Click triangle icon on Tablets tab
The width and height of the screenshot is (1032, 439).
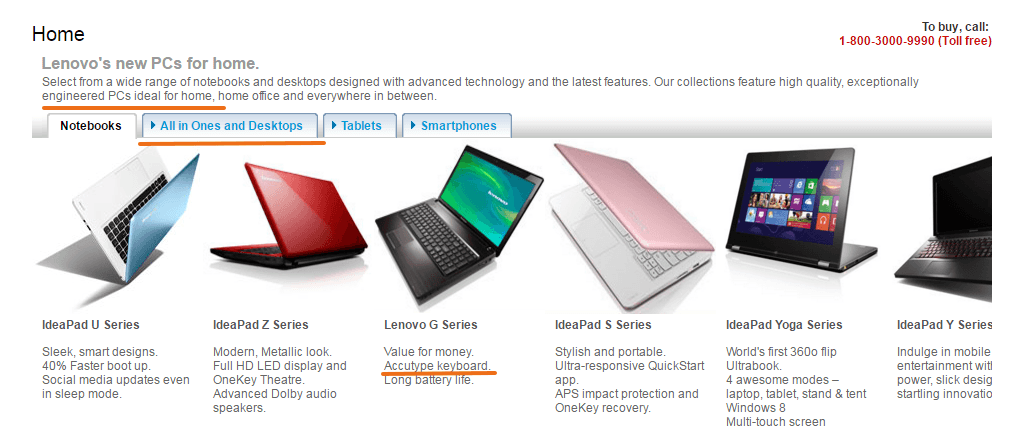335,125
